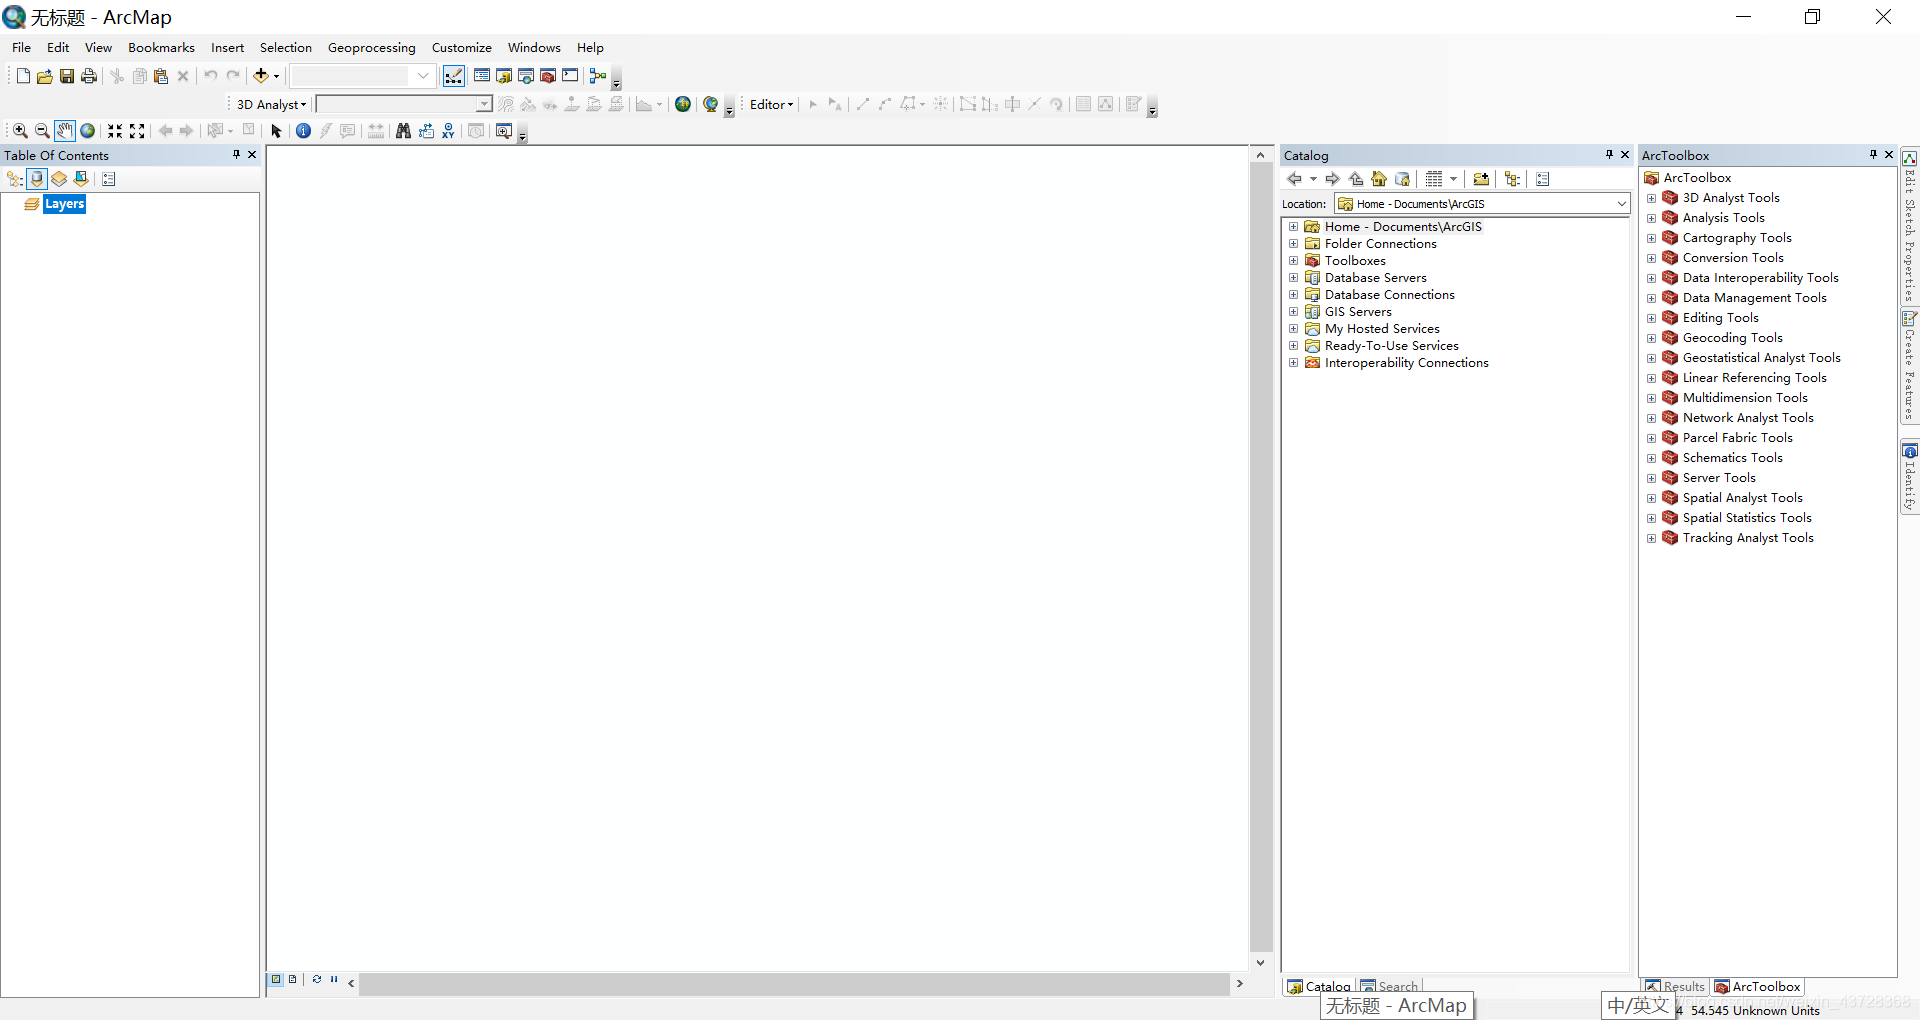This screenshot has height=1020, width=1920.
Task: Toggle the Editor Toolbar button
Action: (454, 76)
